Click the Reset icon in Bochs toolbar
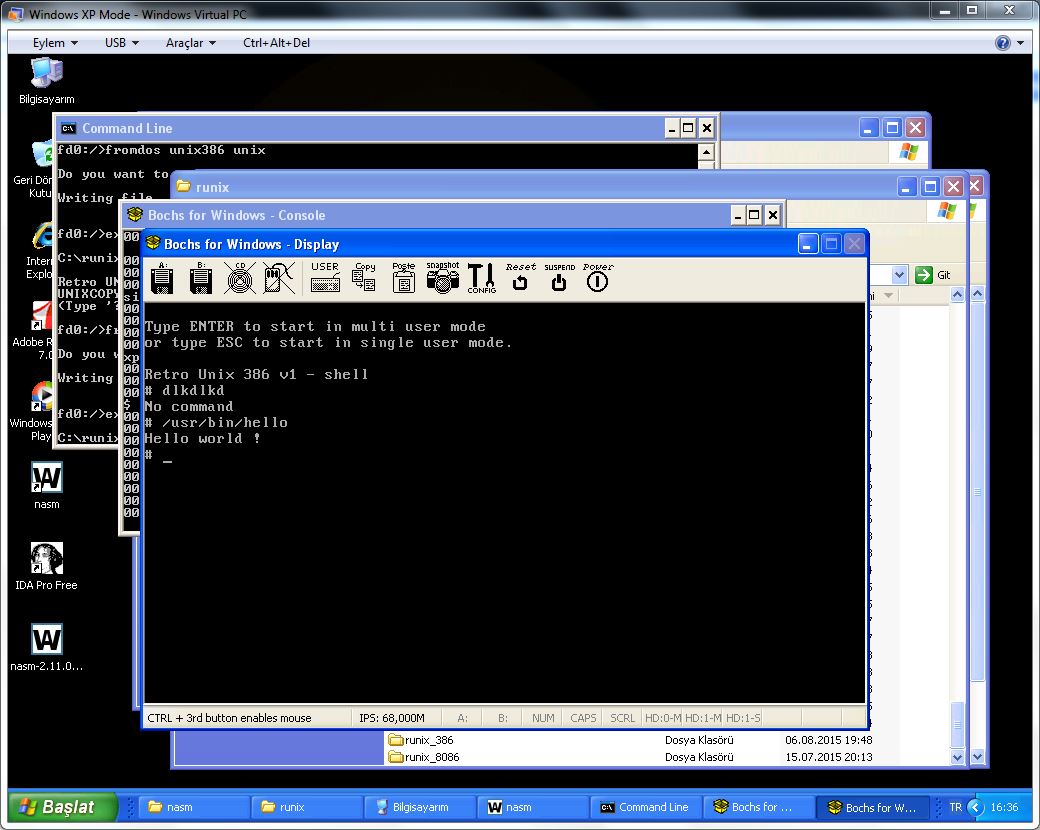This screenshot has width=1040, height=830. pyautogui.click(x=521, y=277)
